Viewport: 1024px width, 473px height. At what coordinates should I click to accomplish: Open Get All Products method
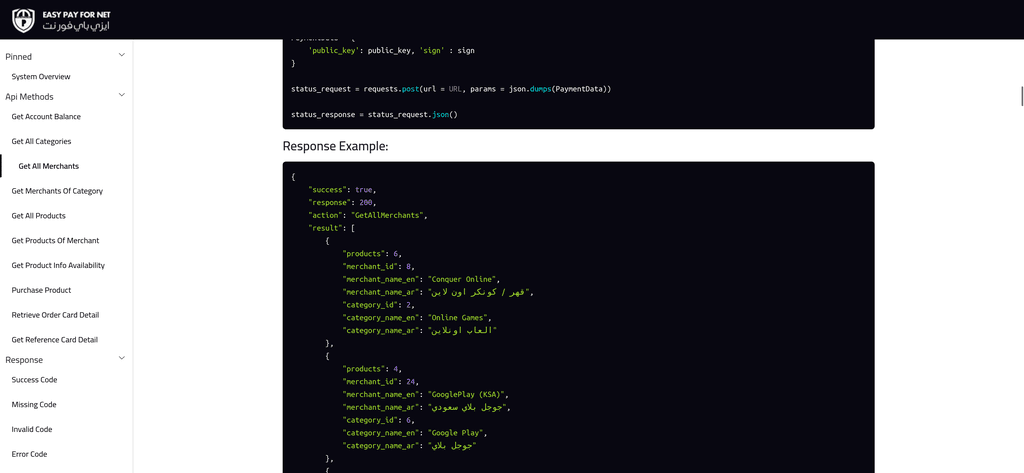[x=39, y=216]
